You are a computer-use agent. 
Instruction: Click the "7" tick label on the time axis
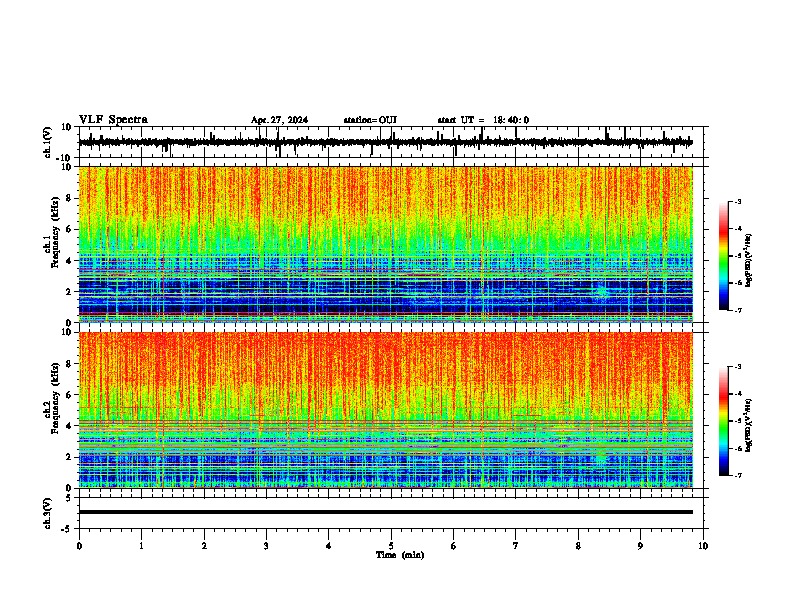pyautogui.click(x=516, y=546)
